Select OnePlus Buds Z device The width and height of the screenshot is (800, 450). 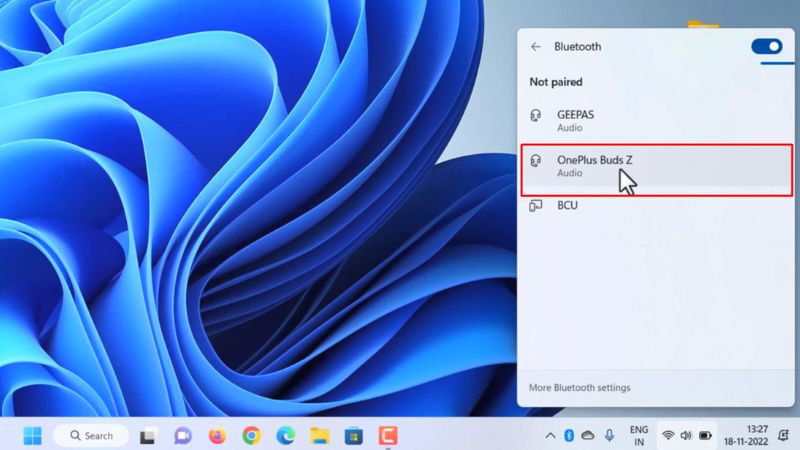tap(657, 166)
